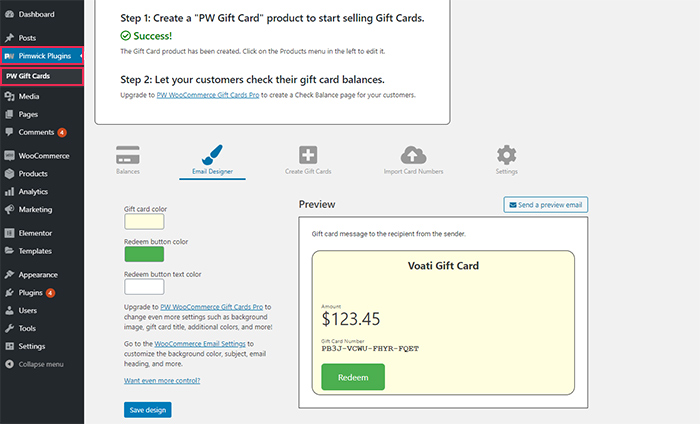Follow the WooCommerce Email Settings link
The image size is (700, 424).
click(x=200, y=344)
